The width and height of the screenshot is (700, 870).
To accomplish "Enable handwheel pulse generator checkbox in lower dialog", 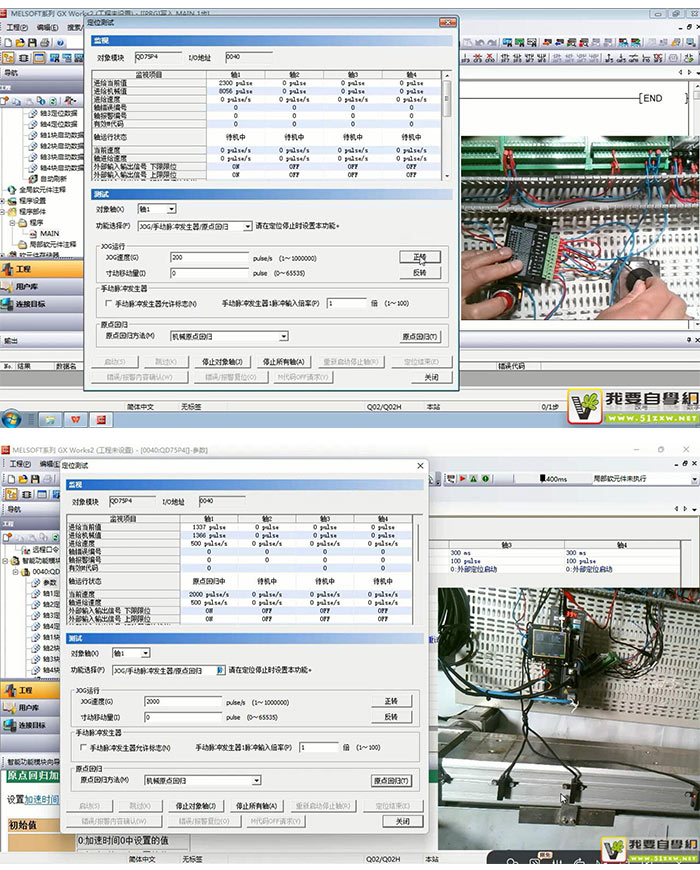I will pyautogui.click(x=83, y=747).
